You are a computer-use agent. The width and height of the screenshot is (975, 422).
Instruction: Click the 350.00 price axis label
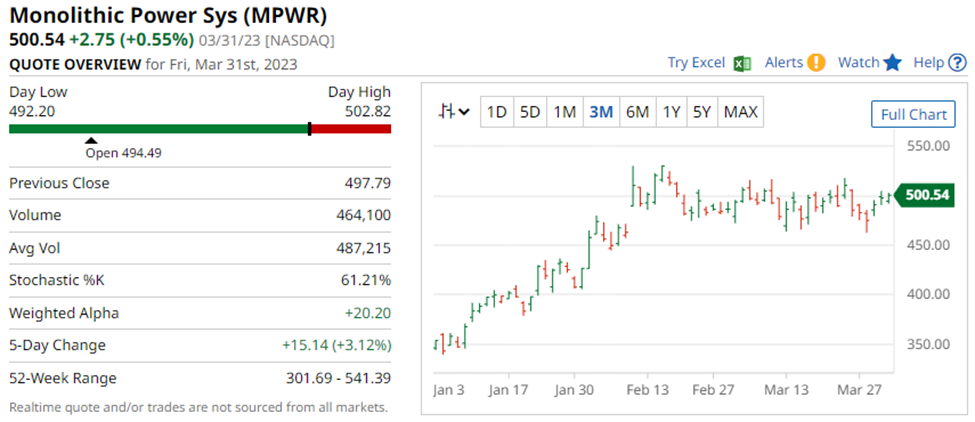[x=928, y=344]
